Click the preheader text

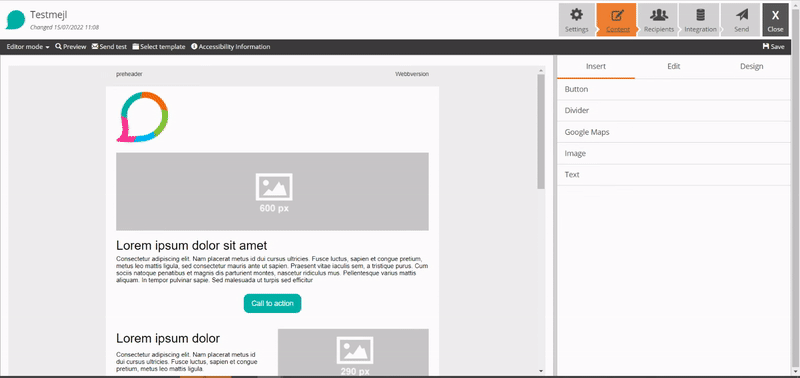point(129,74)
